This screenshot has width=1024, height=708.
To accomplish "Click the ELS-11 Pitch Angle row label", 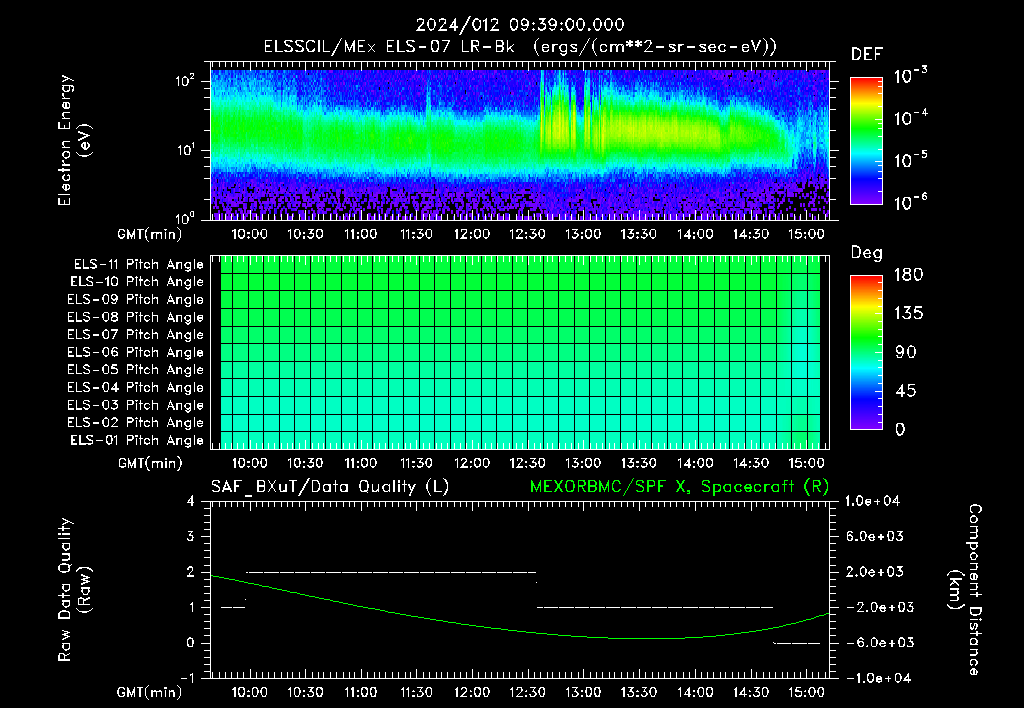I will 138,265.
